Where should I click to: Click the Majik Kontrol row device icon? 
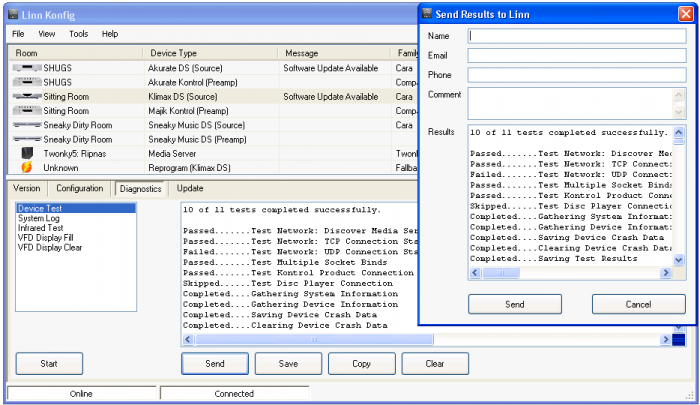click(27, 111)
